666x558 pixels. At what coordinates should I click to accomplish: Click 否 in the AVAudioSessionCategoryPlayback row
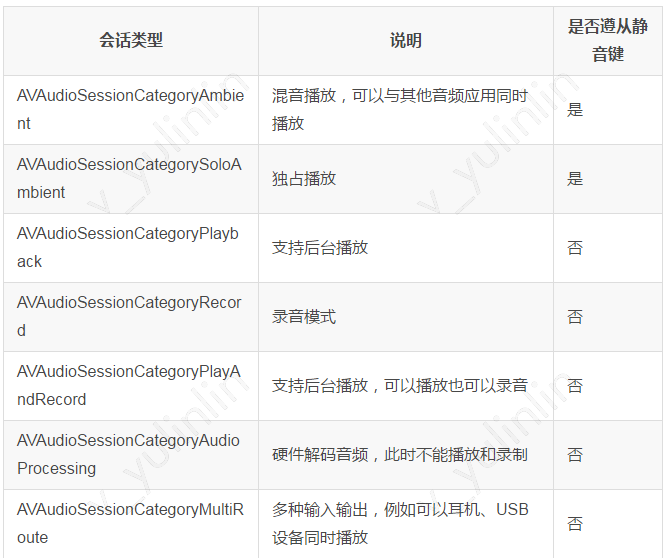tap(575, 248)
